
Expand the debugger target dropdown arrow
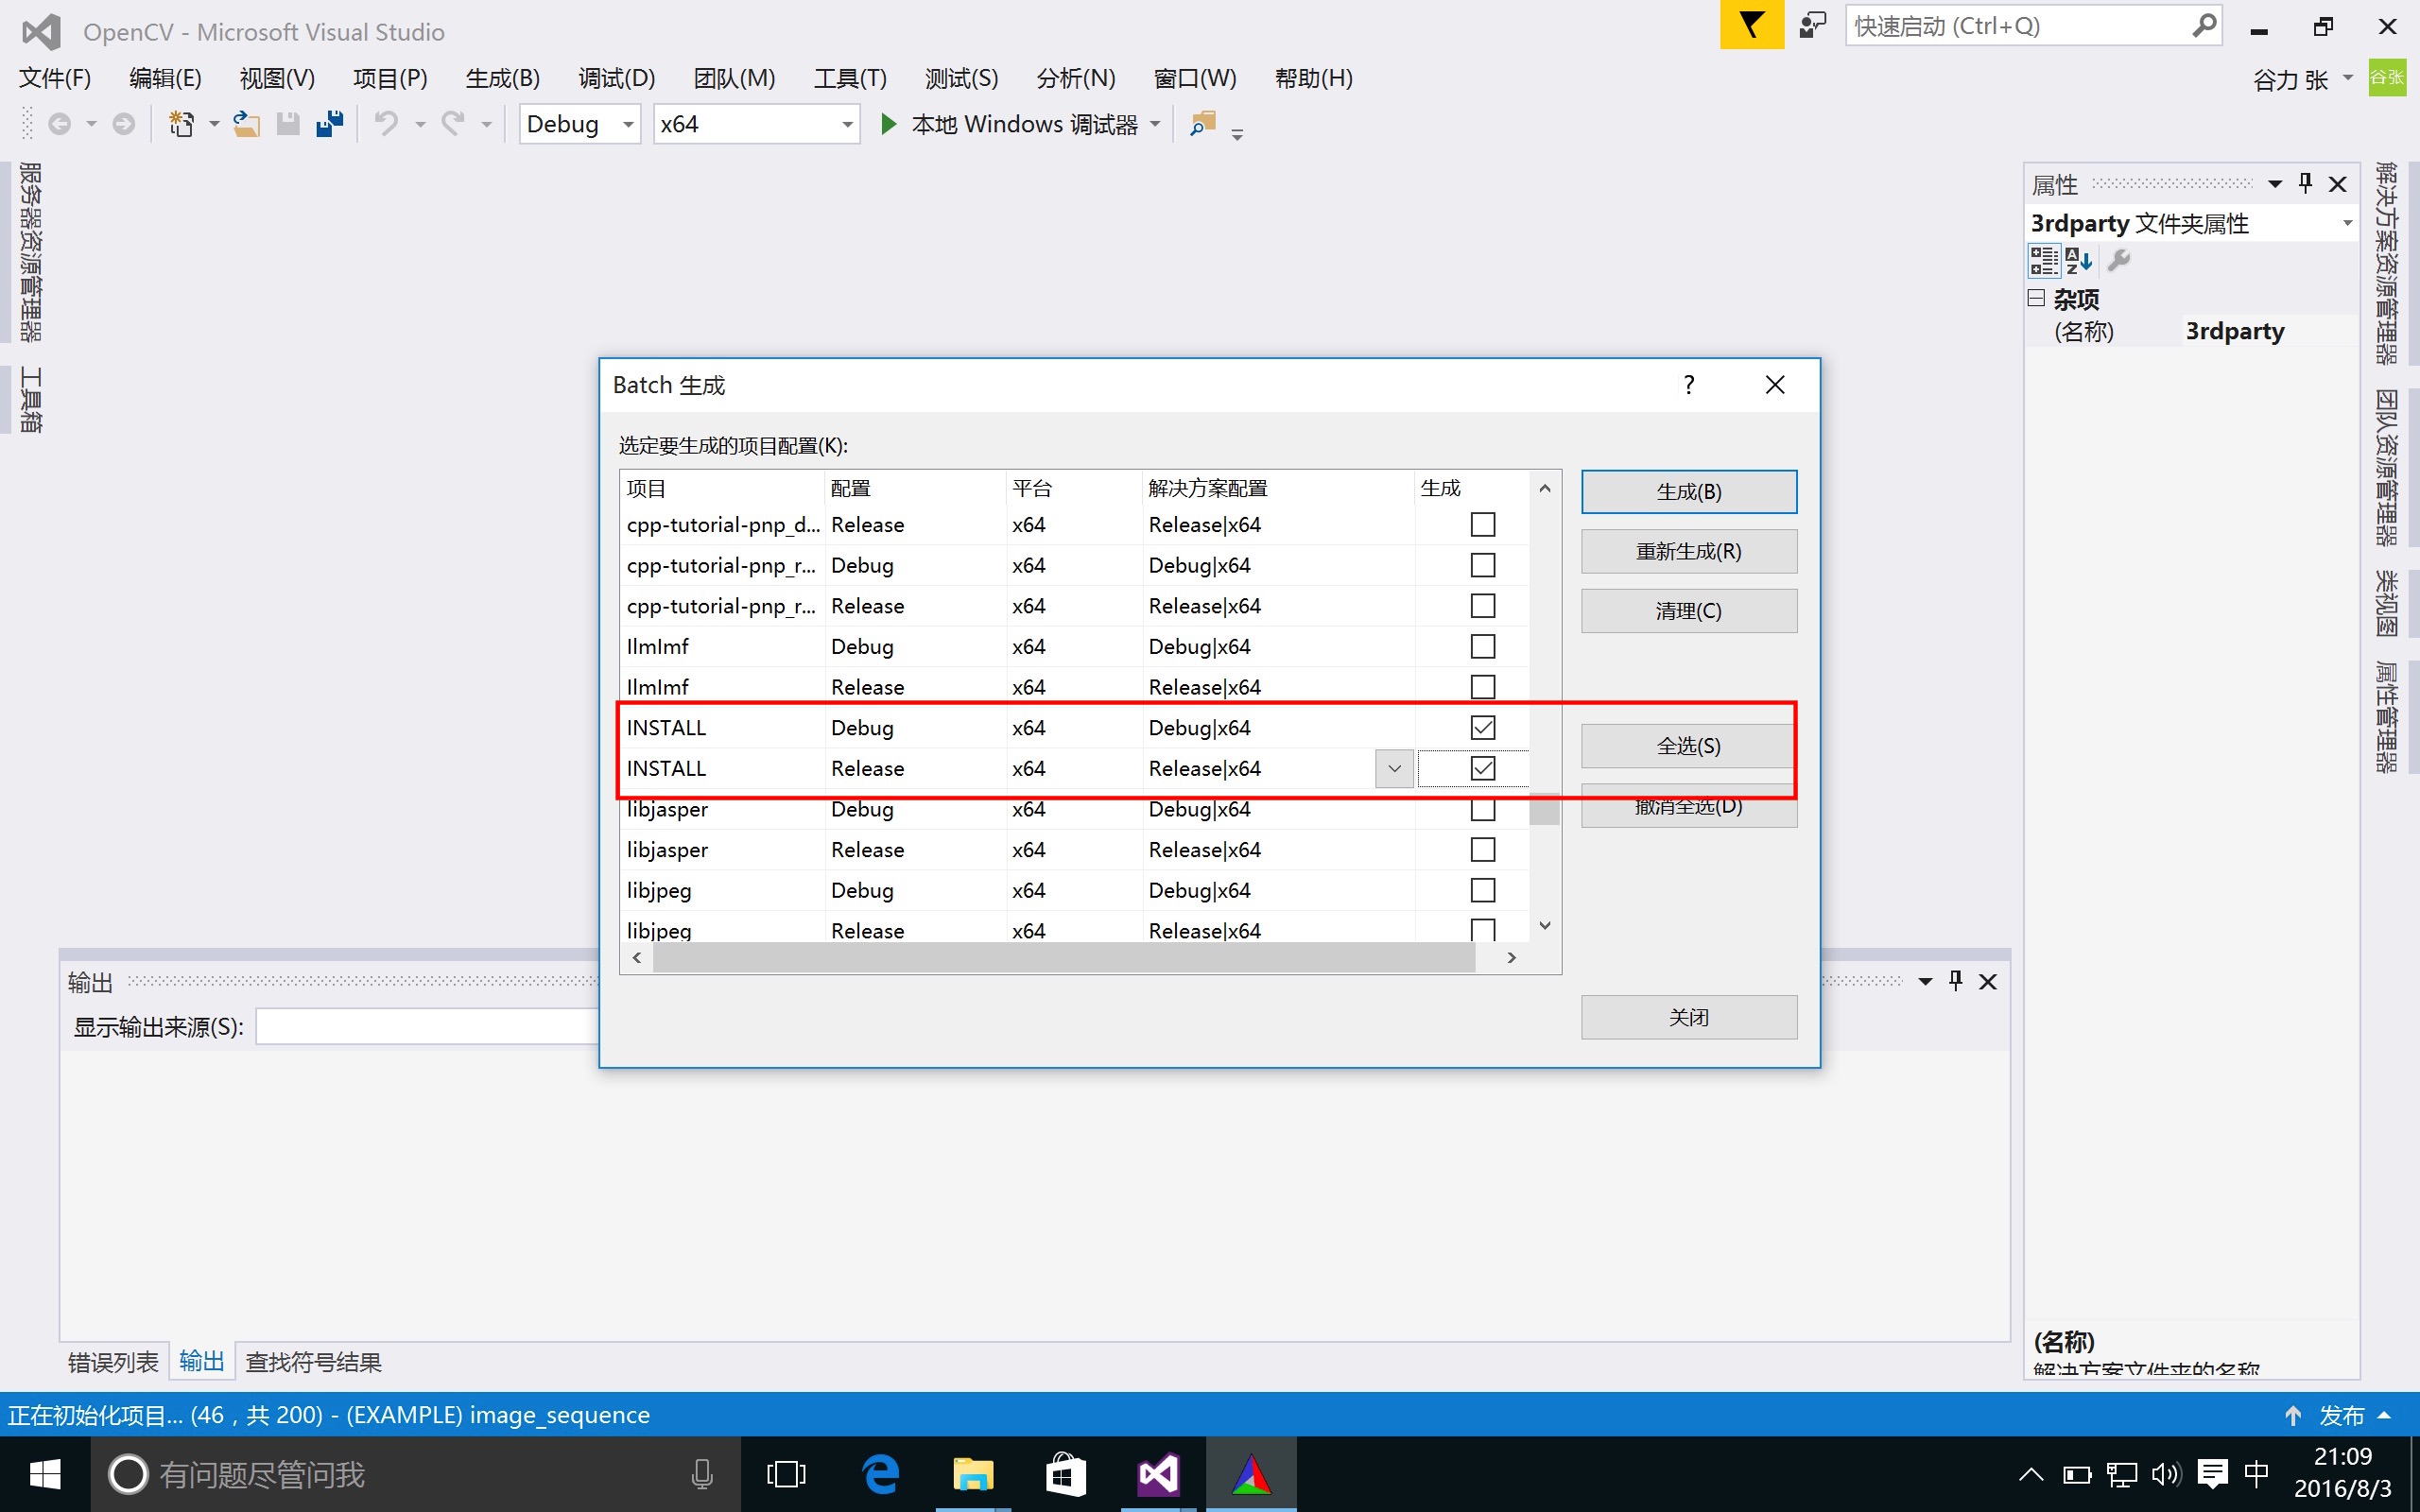coord(1155,124)
